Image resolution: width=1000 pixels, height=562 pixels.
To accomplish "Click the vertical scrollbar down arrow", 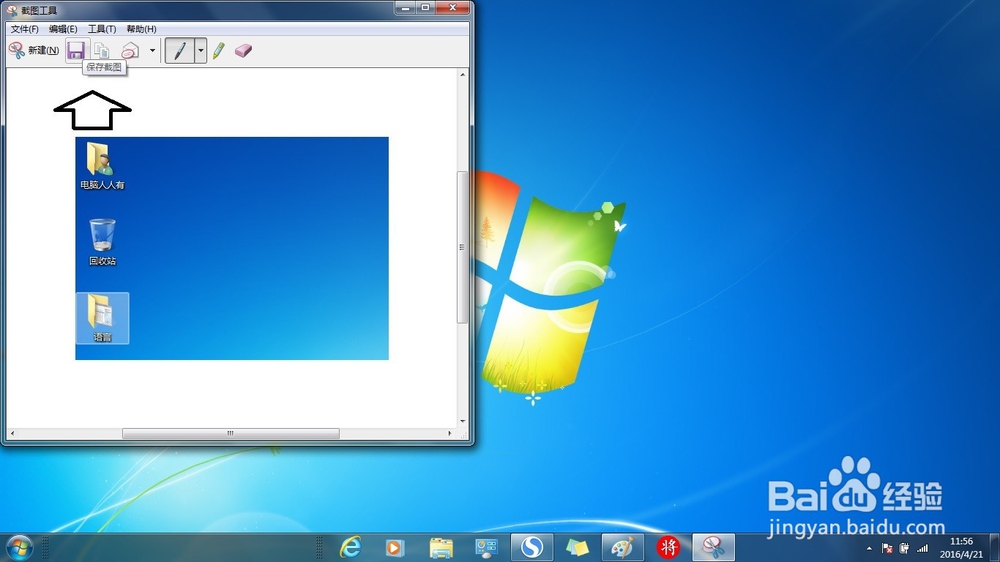I will (x=462, y=422).
